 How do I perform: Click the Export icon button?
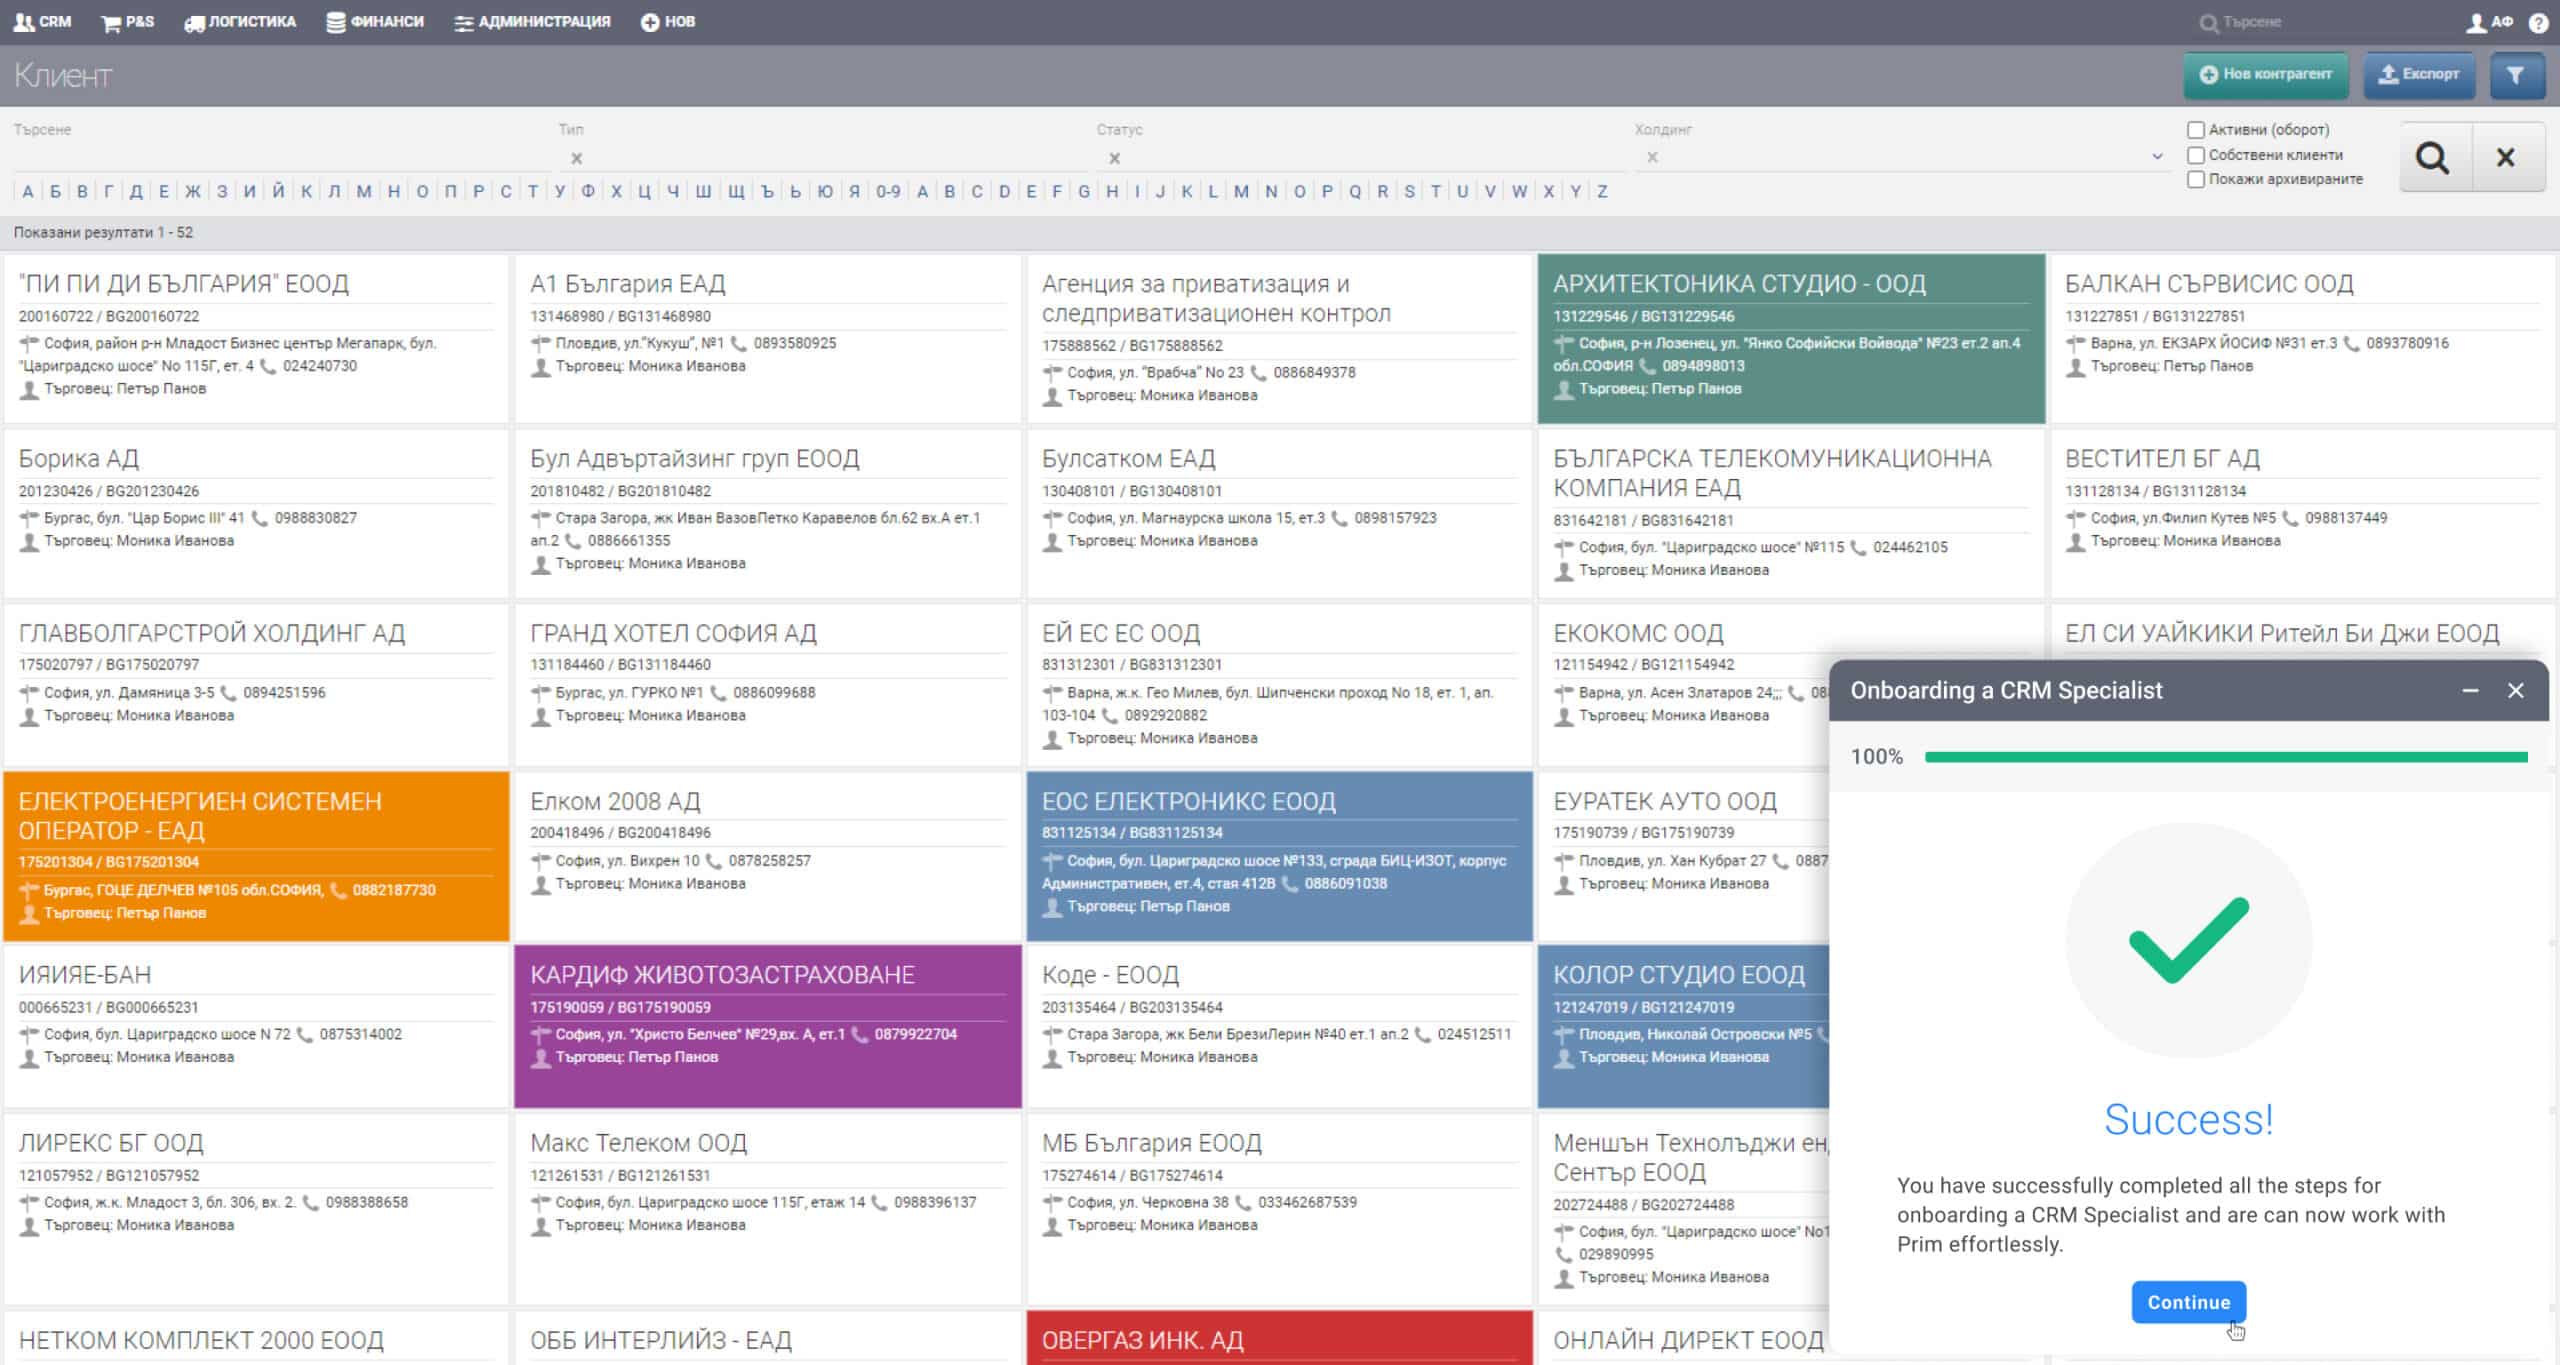2419,75
